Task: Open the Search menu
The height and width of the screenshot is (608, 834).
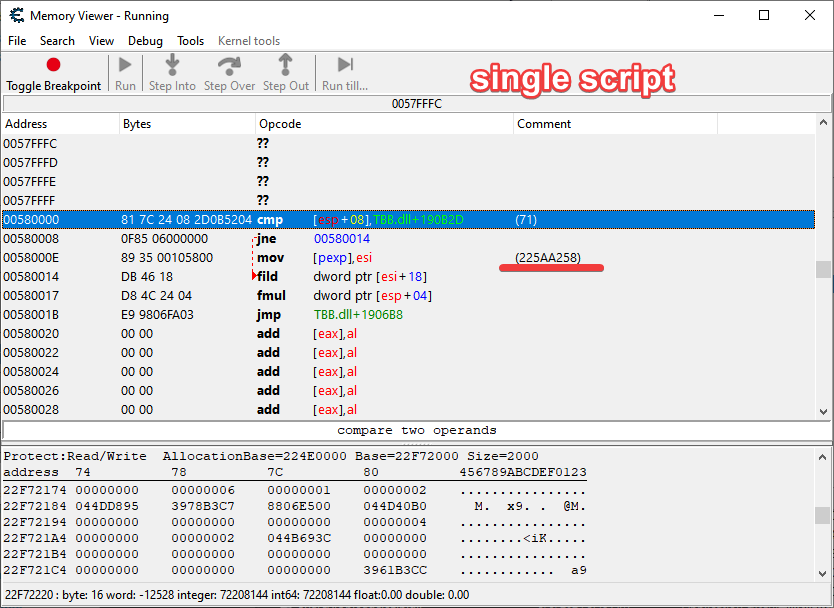Action: (57, 41)
